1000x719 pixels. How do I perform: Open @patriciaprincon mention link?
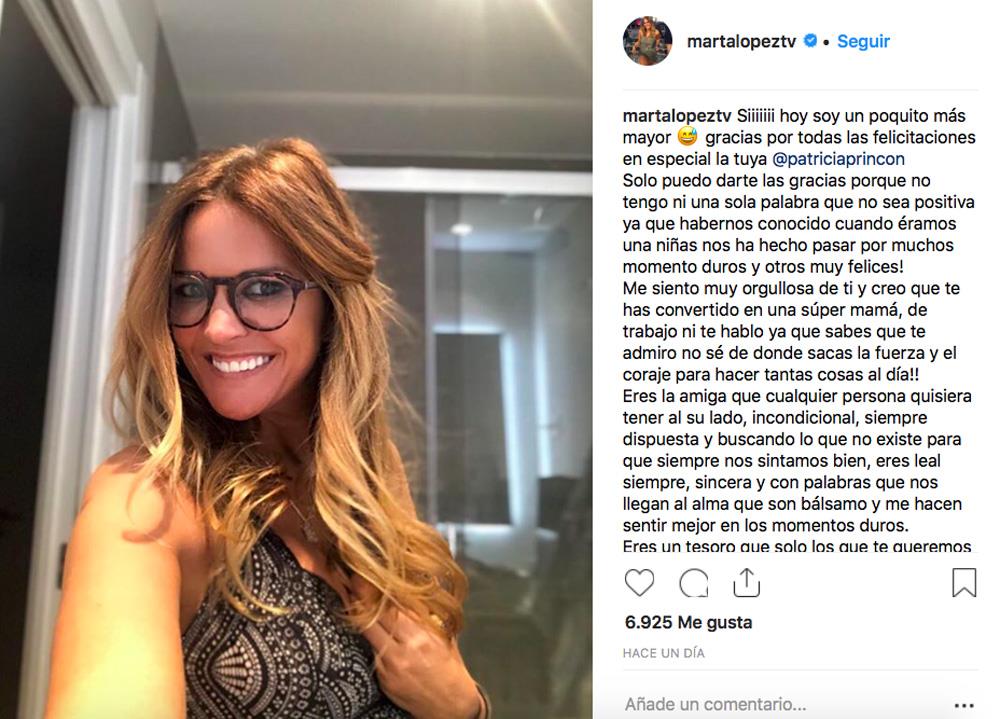point(838,159)
